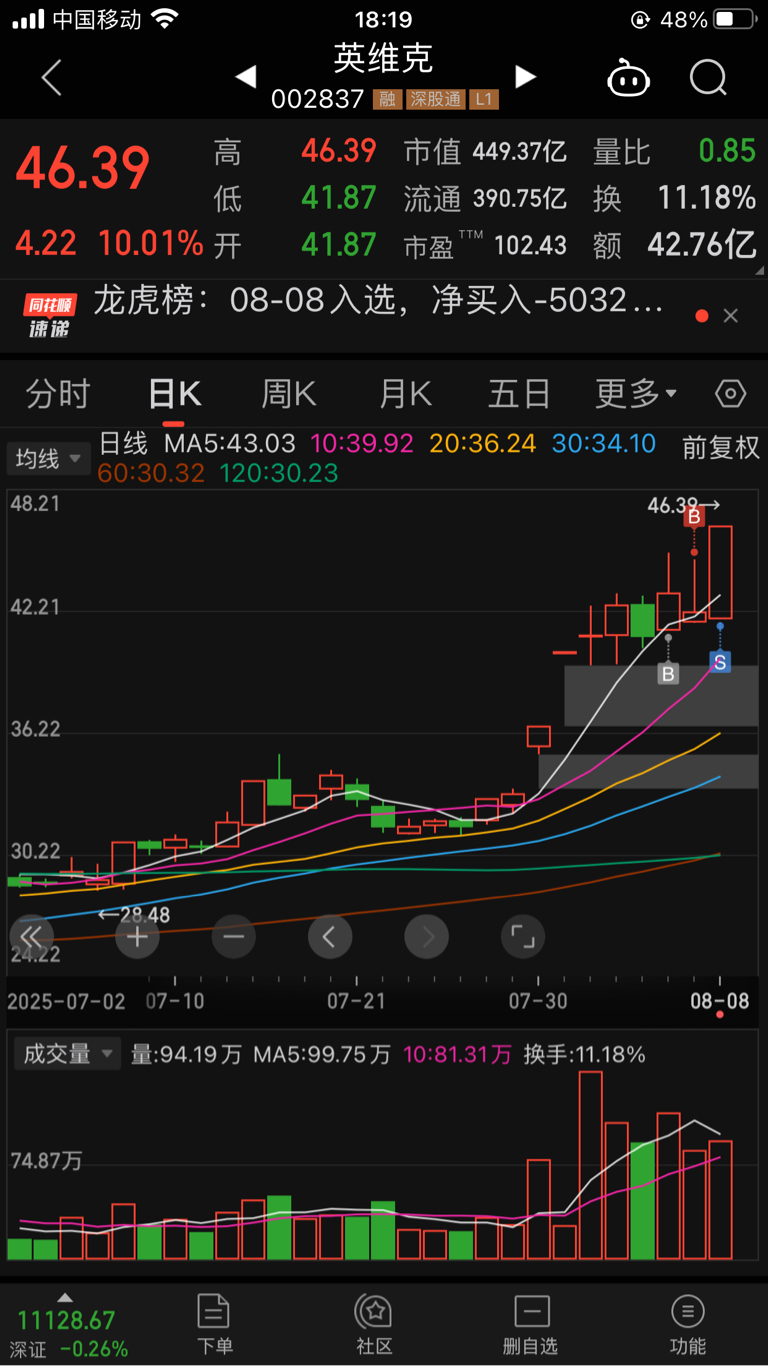Switch to next stock with right triangle

coord(525,76)
